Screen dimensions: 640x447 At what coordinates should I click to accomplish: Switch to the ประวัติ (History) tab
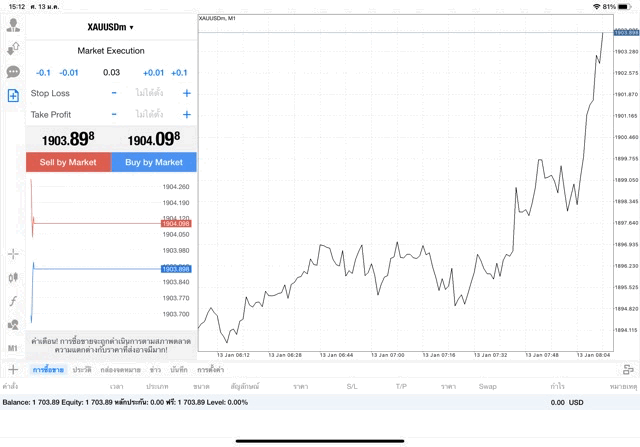[82, 370]
